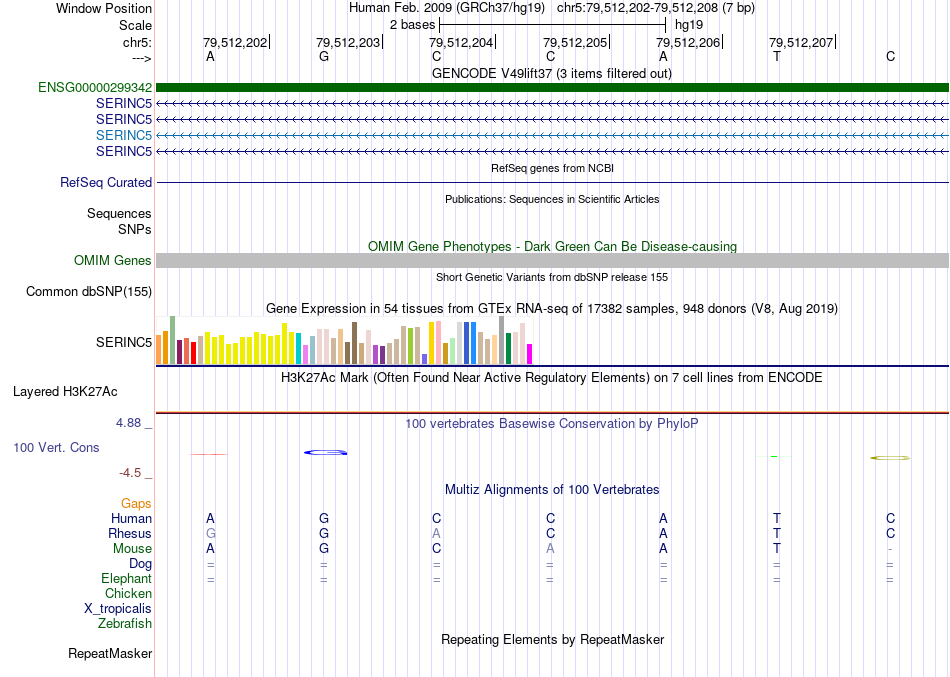This screenshot has height=677, width=950.
Task: Click the 79,512,207 position label
Action: point(802,42)
